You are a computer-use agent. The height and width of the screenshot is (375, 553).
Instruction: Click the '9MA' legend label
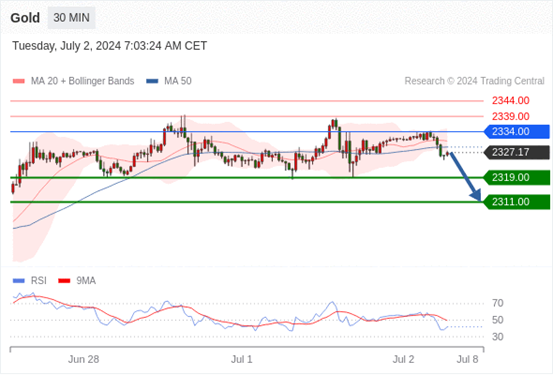coord(86,281)
